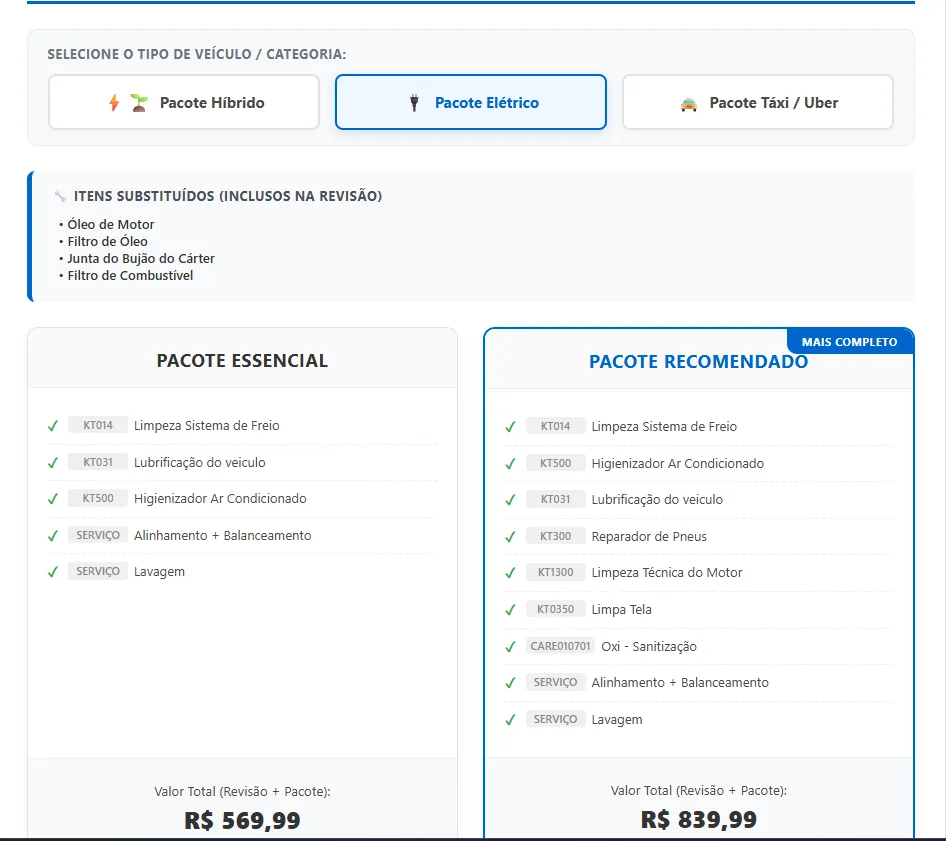Screen dimensions: 946x841
Task: Click the R$ 839,99 total price
Action: click(x=699, y=819)
